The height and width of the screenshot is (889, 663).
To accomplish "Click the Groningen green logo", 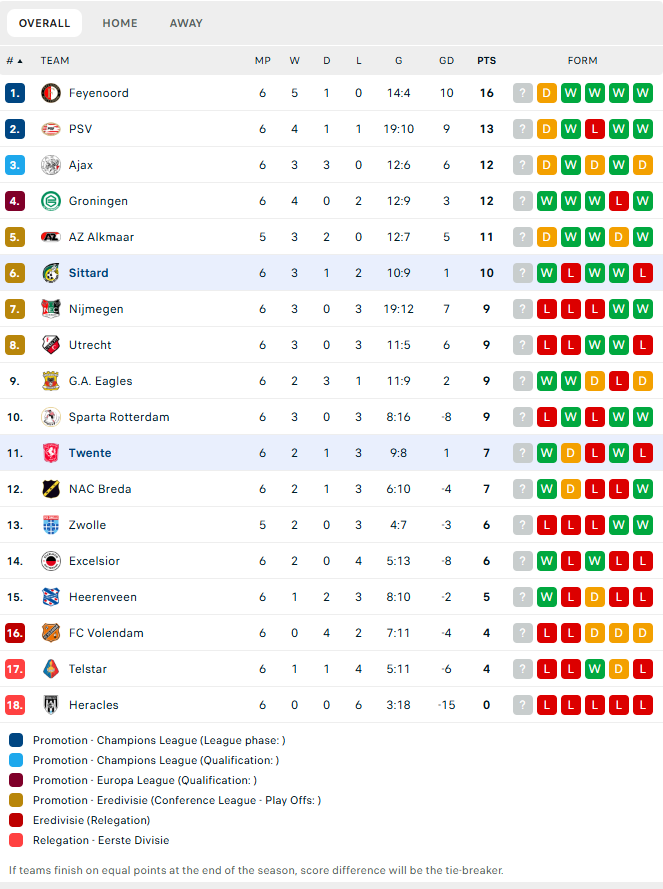I will tap(51, 201).
